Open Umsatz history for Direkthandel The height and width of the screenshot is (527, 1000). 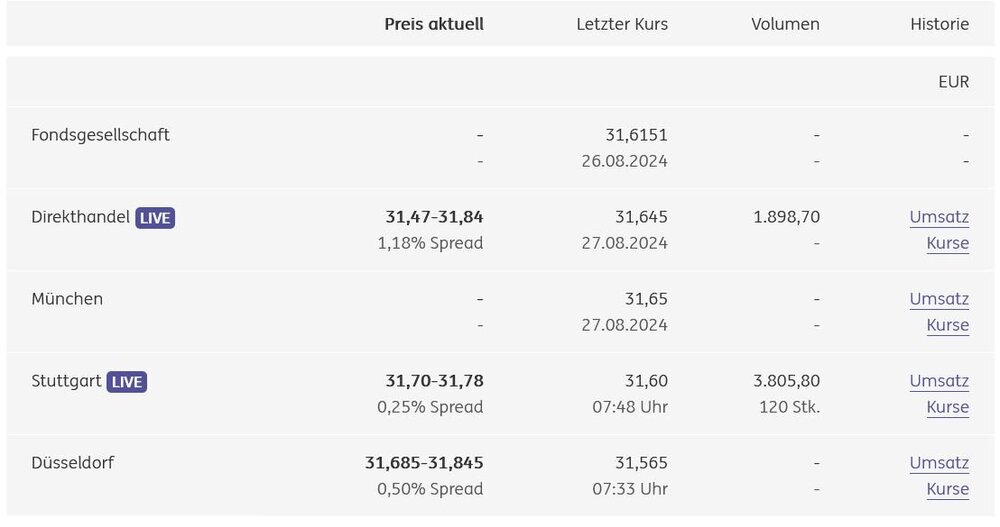pyautogui.click(x=939, y=217)
